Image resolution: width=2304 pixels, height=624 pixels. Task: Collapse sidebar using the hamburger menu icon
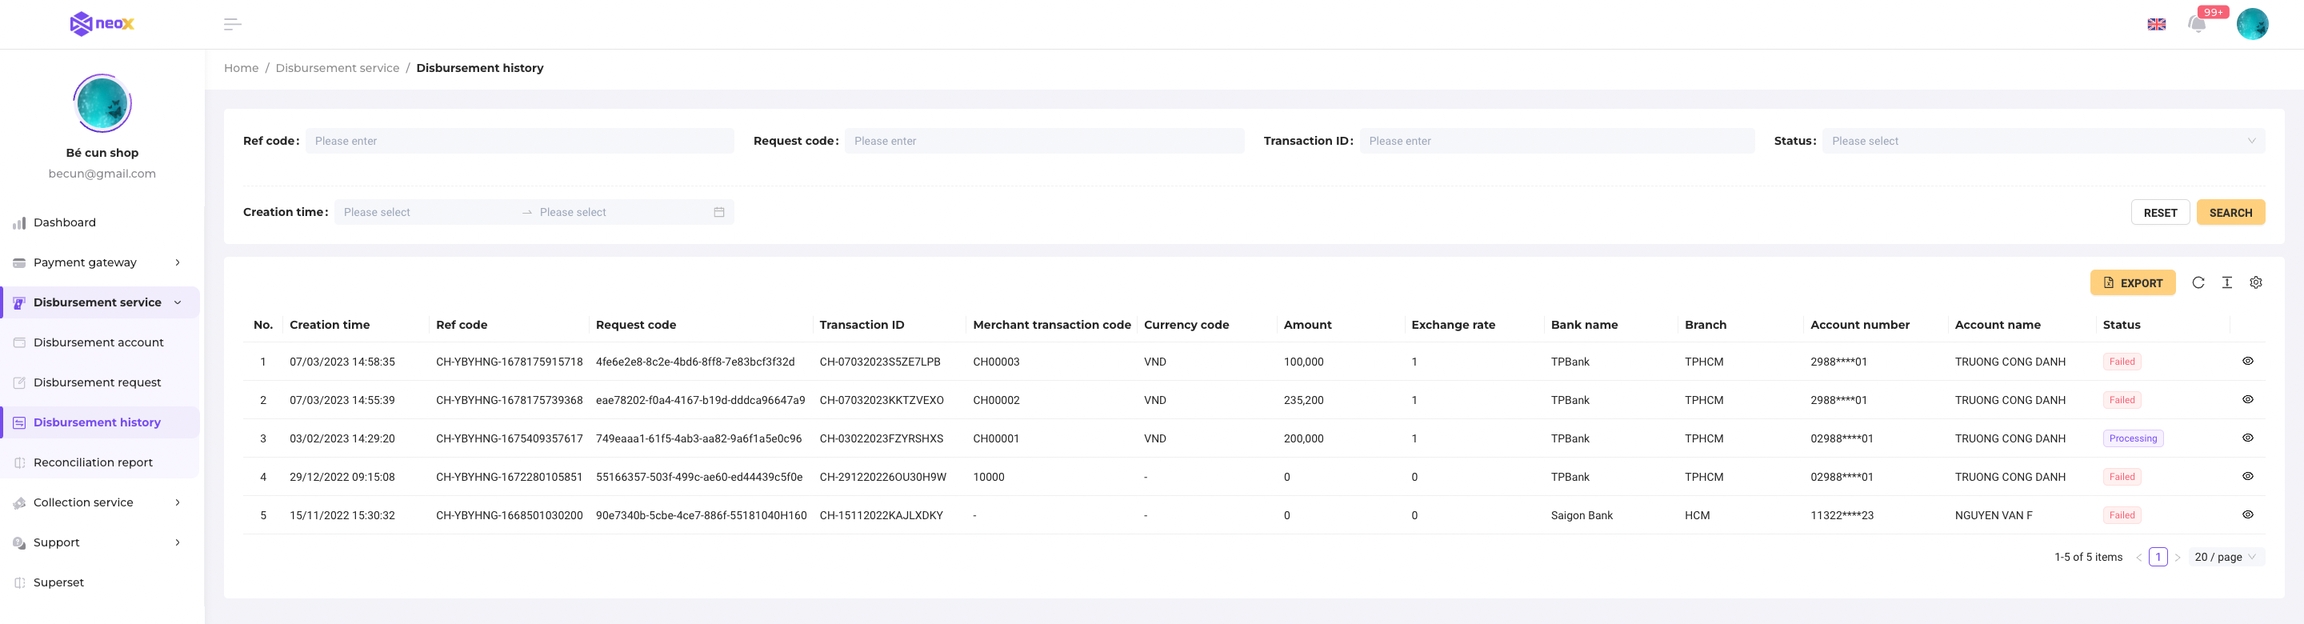click(232, 24)
